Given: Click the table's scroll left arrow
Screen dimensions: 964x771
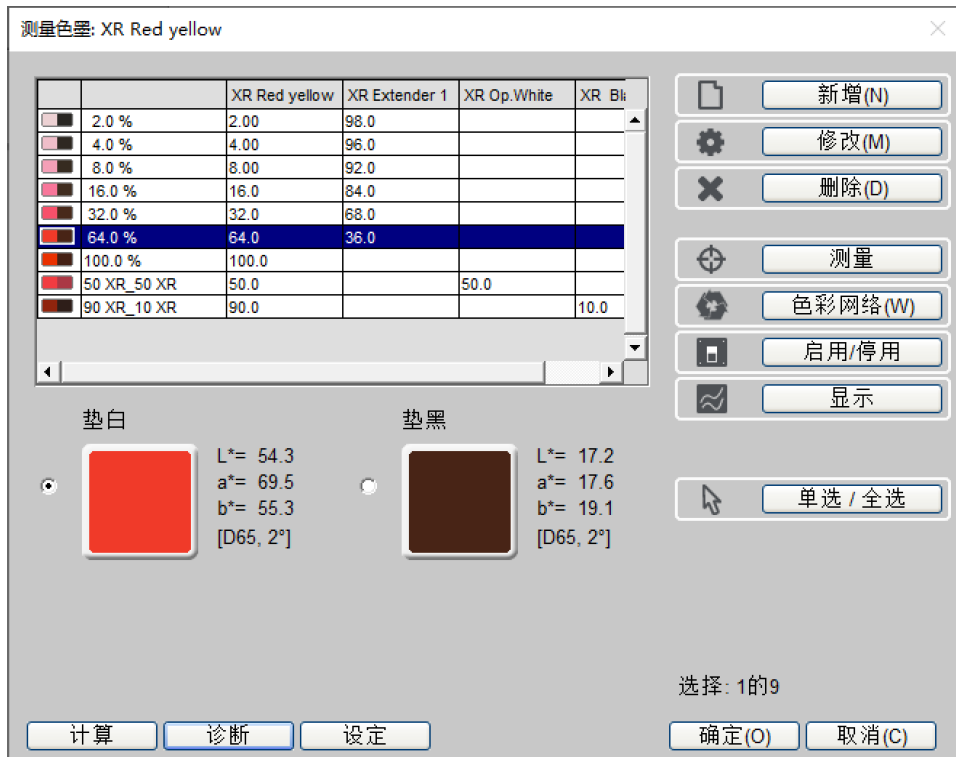Looking at the screenshot, I should (47, 372).
